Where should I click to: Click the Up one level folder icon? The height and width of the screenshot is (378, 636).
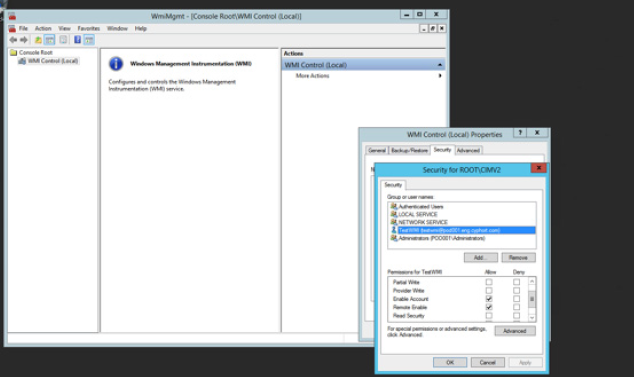click(38, 40)
